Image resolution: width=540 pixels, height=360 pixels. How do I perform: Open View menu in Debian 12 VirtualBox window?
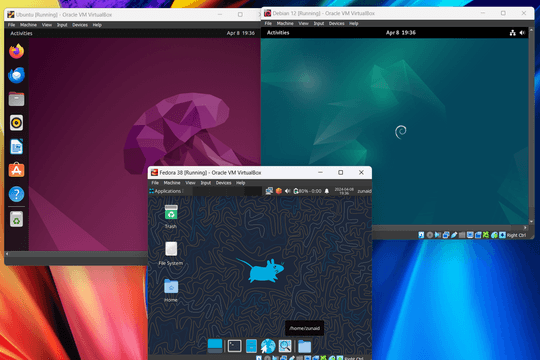click(303, 23)
